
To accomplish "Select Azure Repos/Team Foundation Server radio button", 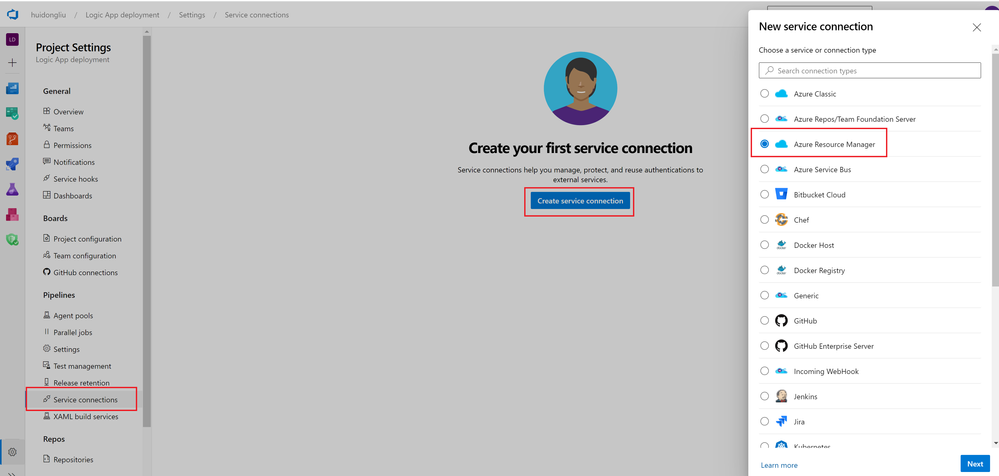I will tap(765, 119).
